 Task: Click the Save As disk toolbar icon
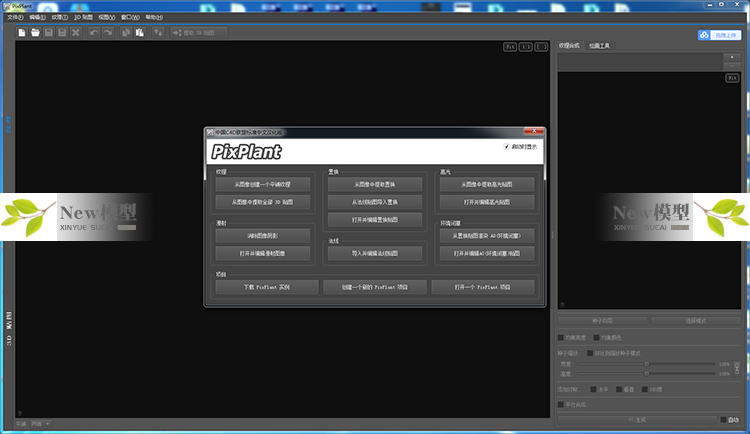(x=62, y=33)
